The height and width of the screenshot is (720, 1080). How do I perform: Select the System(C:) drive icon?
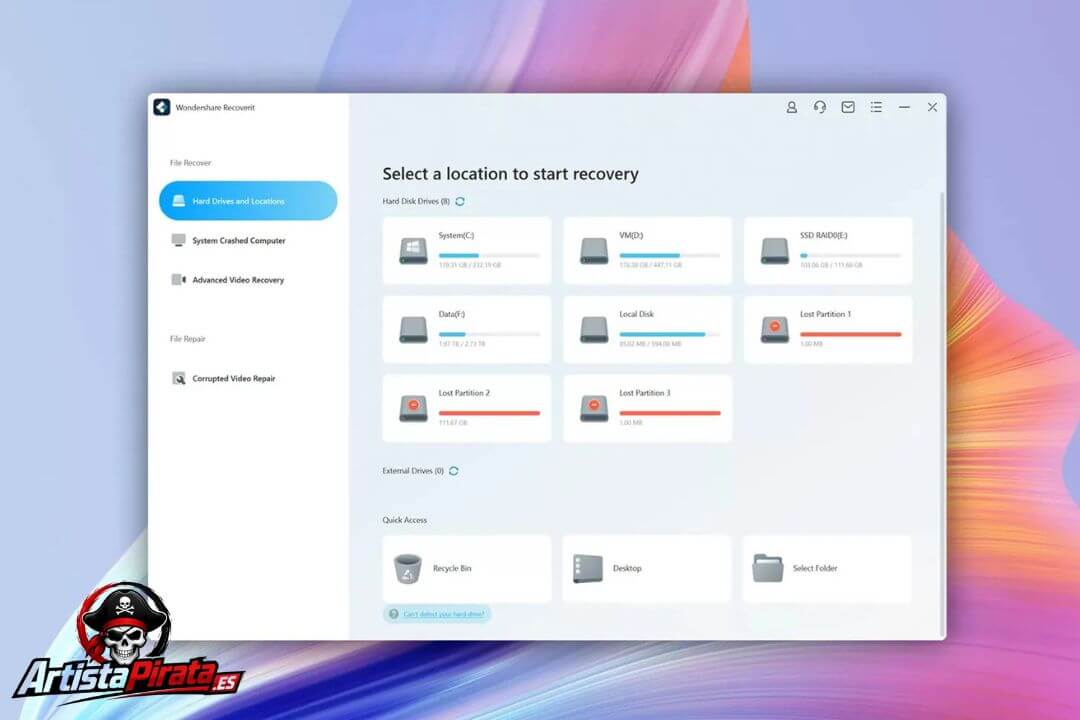(413, 251)
